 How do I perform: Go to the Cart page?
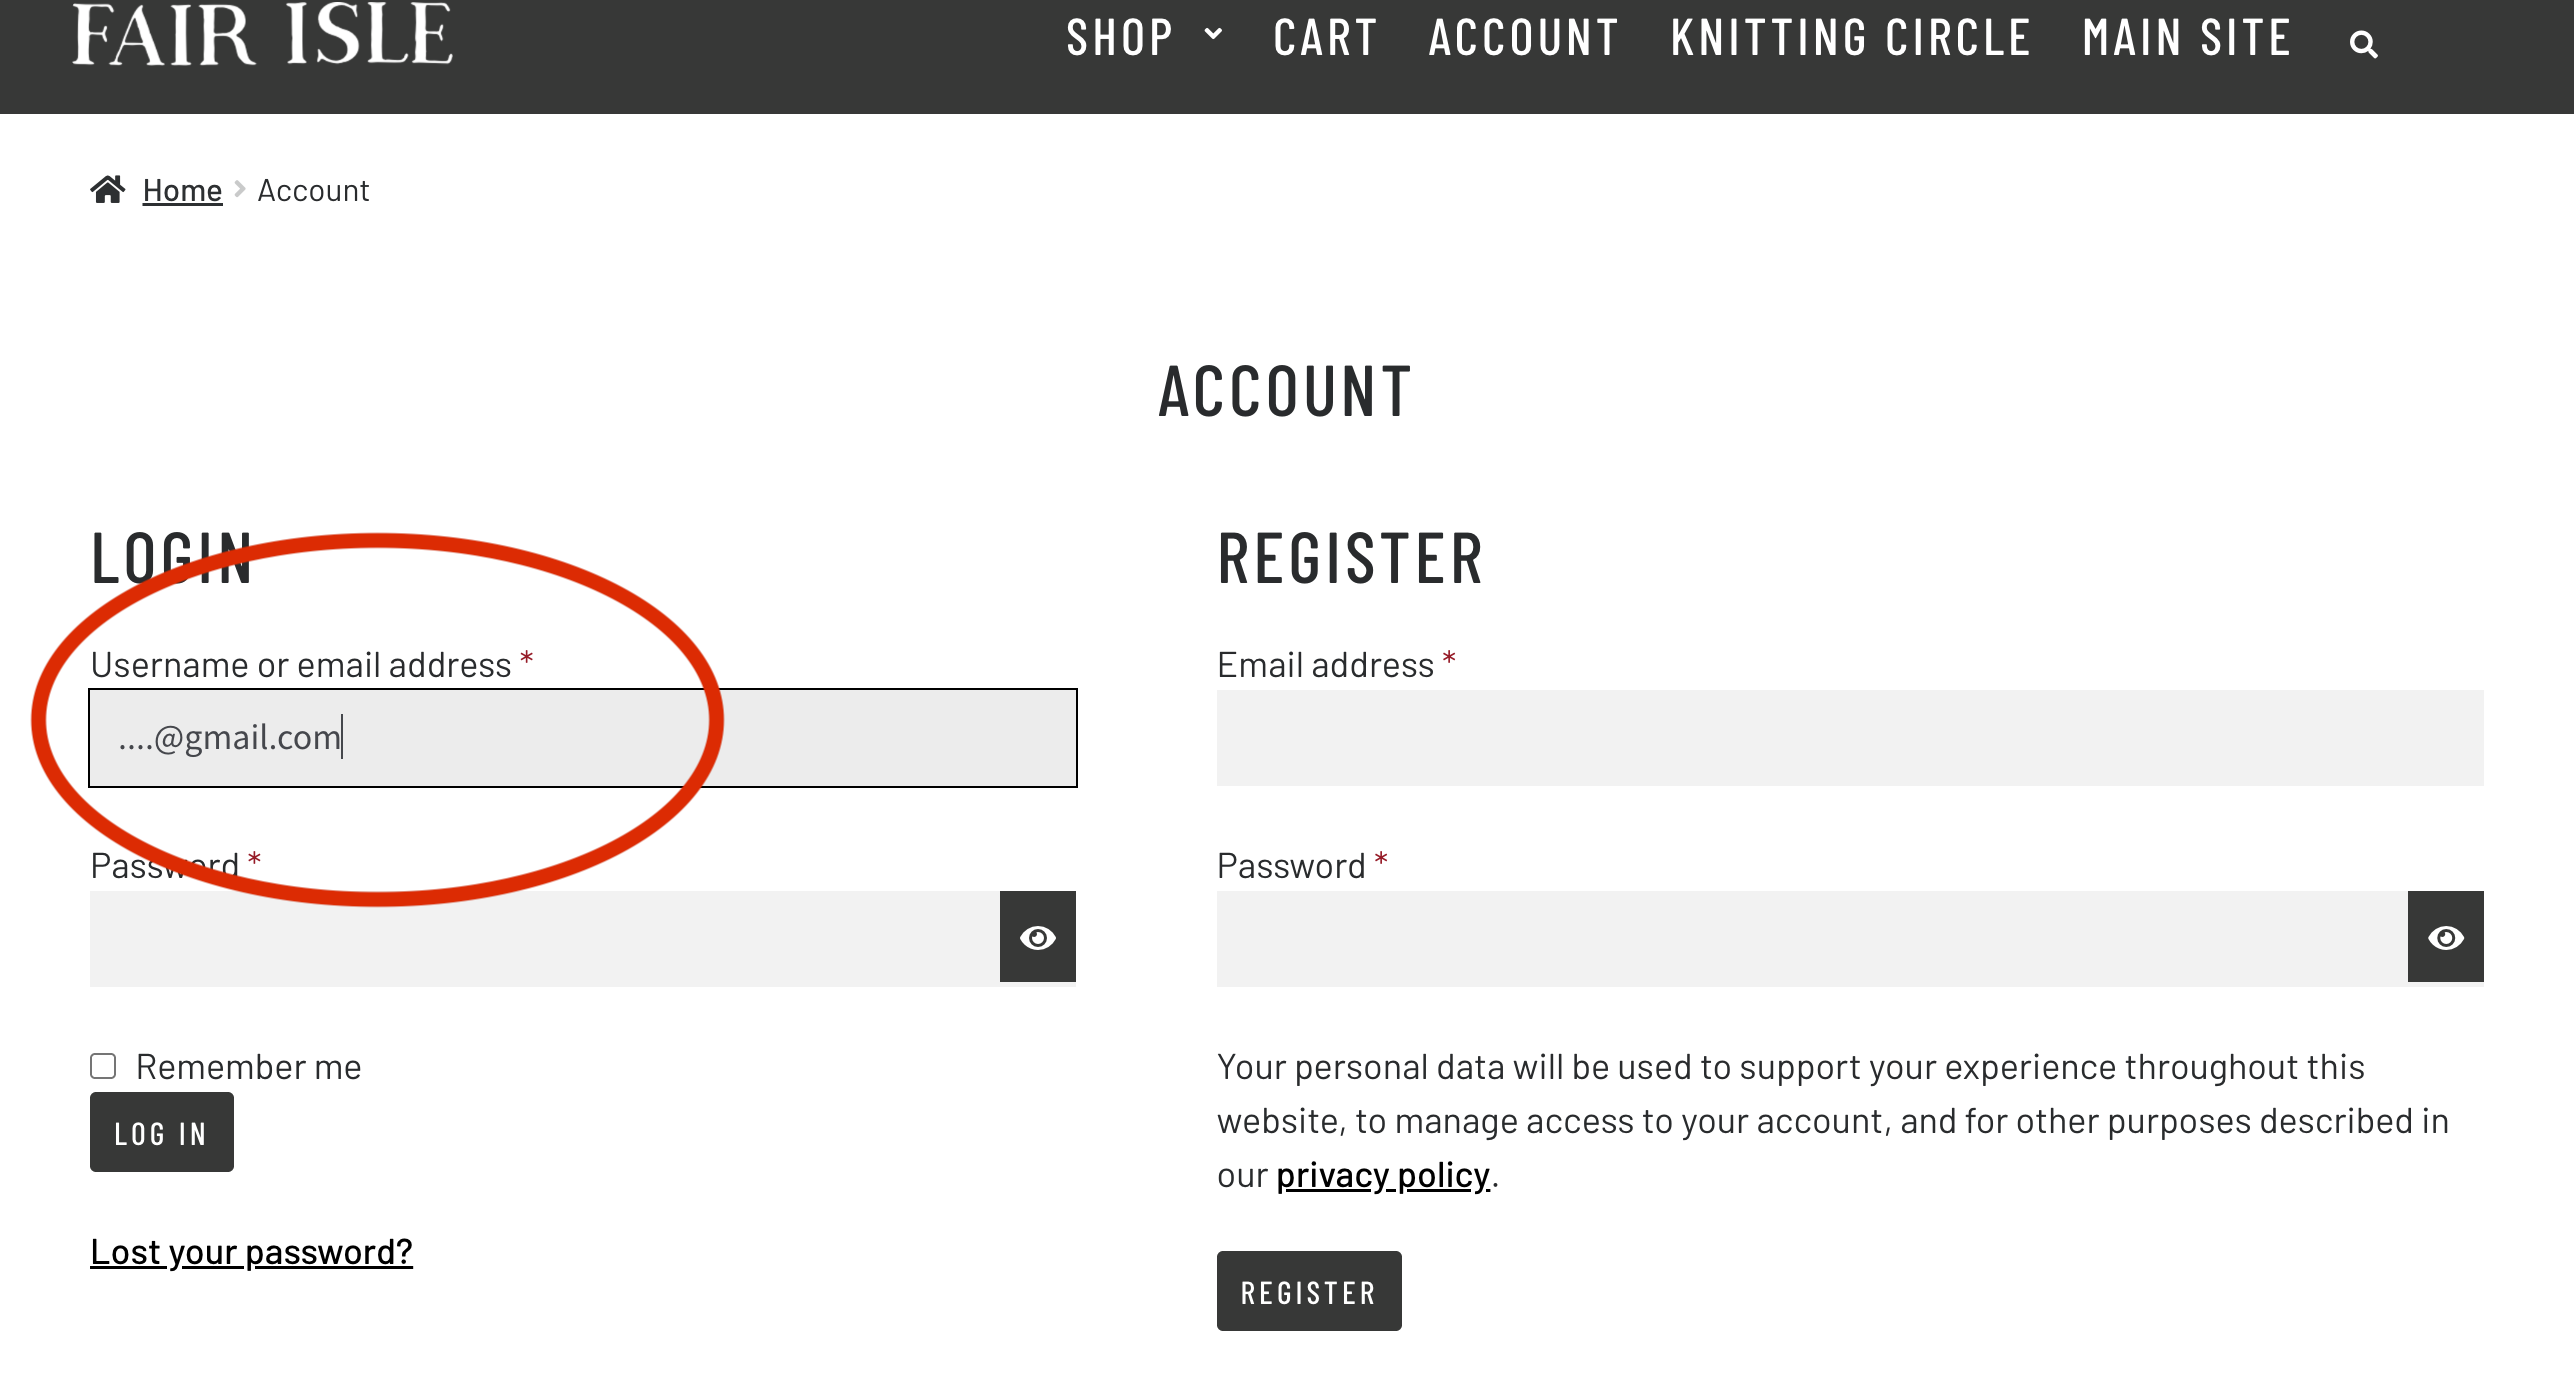[1325, 38]
